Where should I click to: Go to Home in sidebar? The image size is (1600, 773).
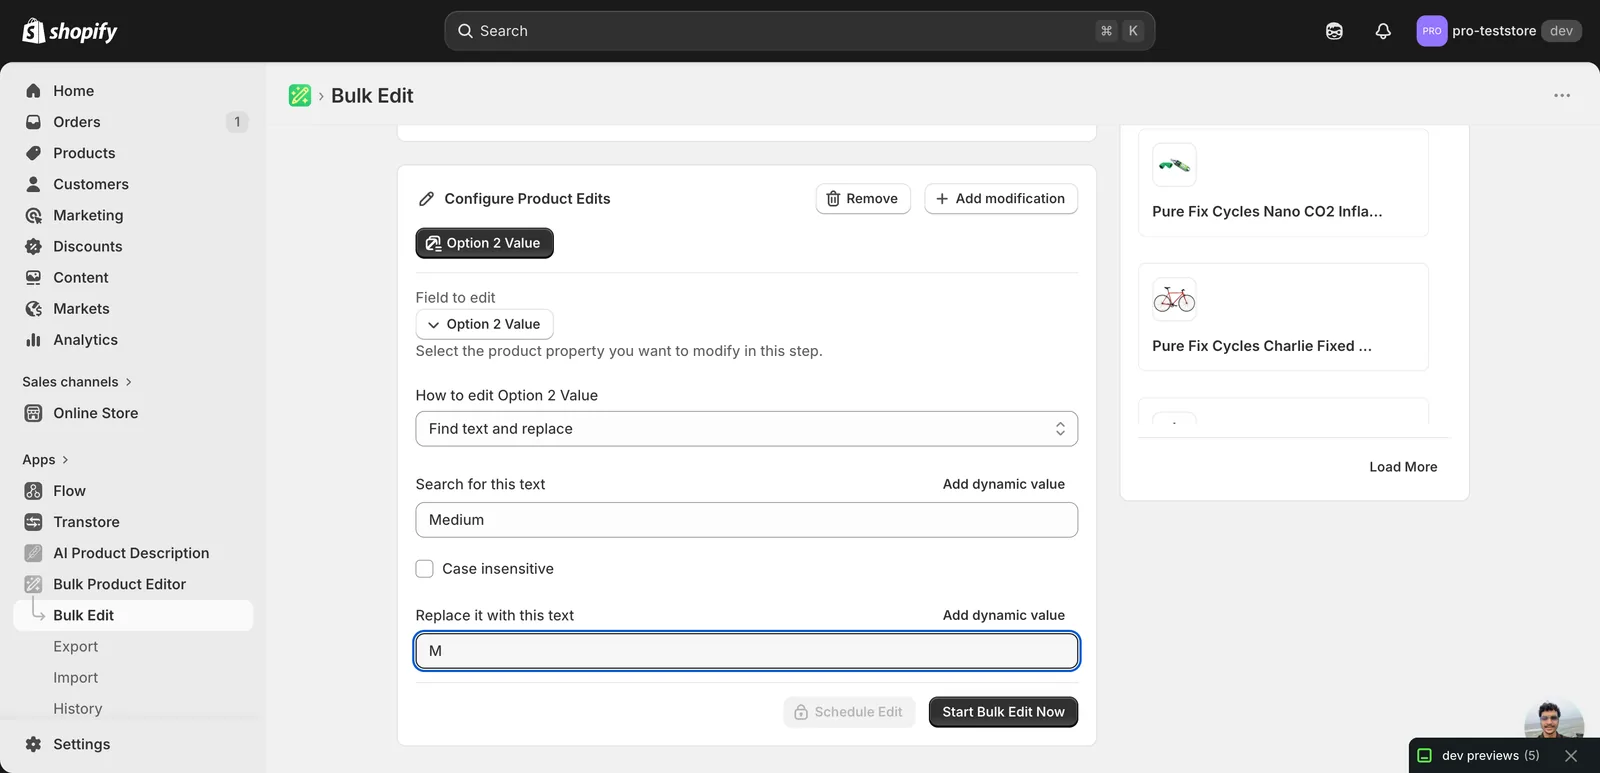[x=133, y=91]
